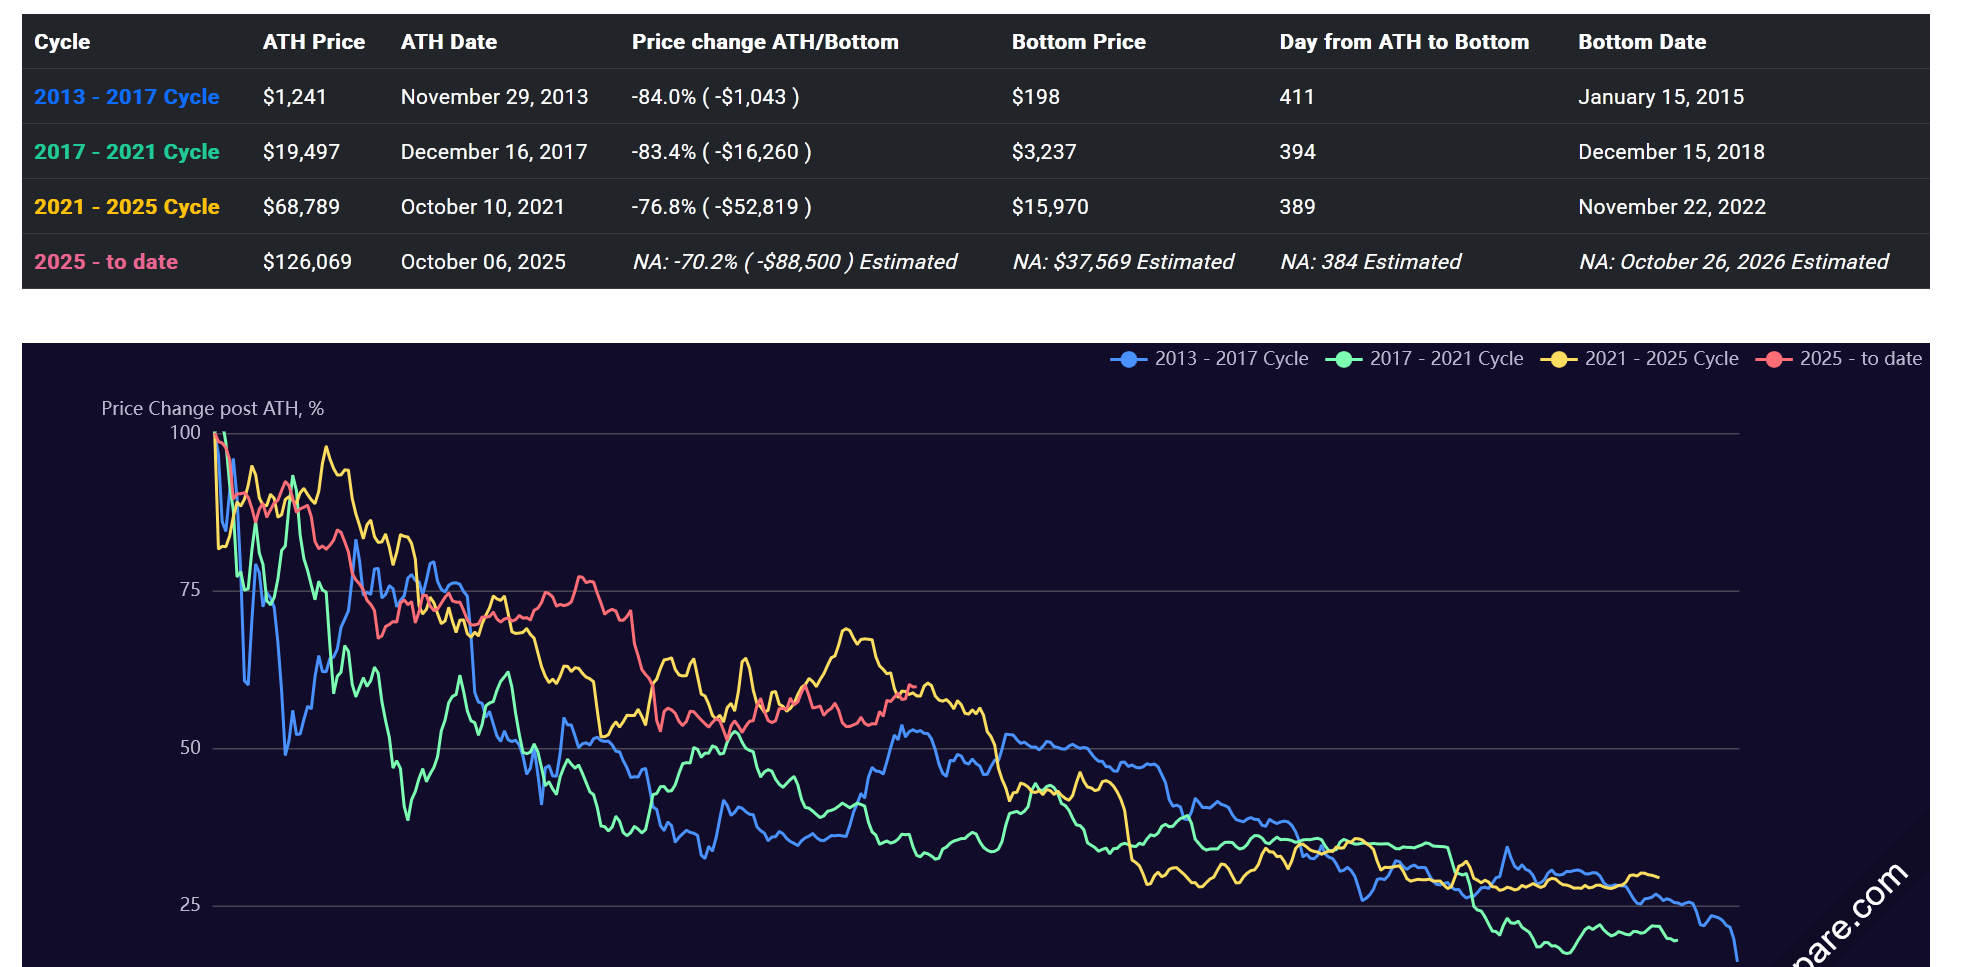Click the $68,789 ATH price cell
Image resolution: width=1968 pixels, height=967 pixels.
click(301, 207)
